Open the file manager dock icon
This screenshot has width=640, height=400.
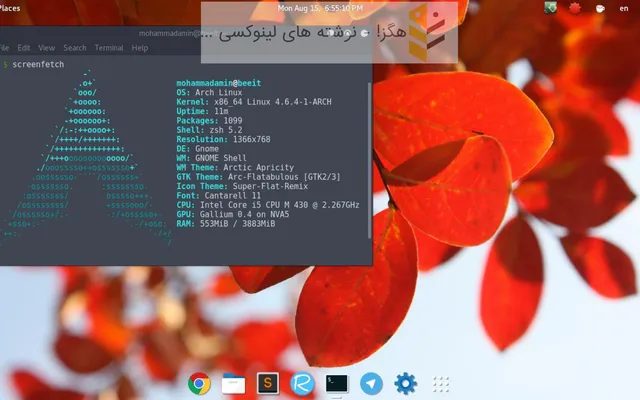pos(233,384)
